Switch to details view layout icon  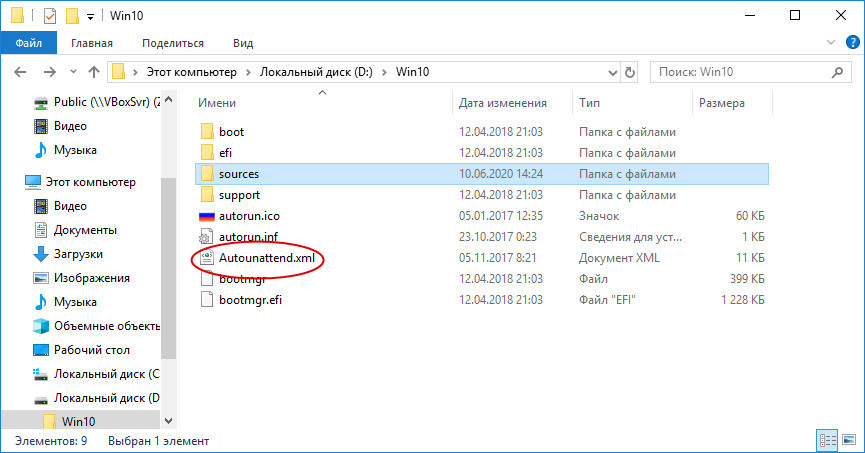coord(827,440)
